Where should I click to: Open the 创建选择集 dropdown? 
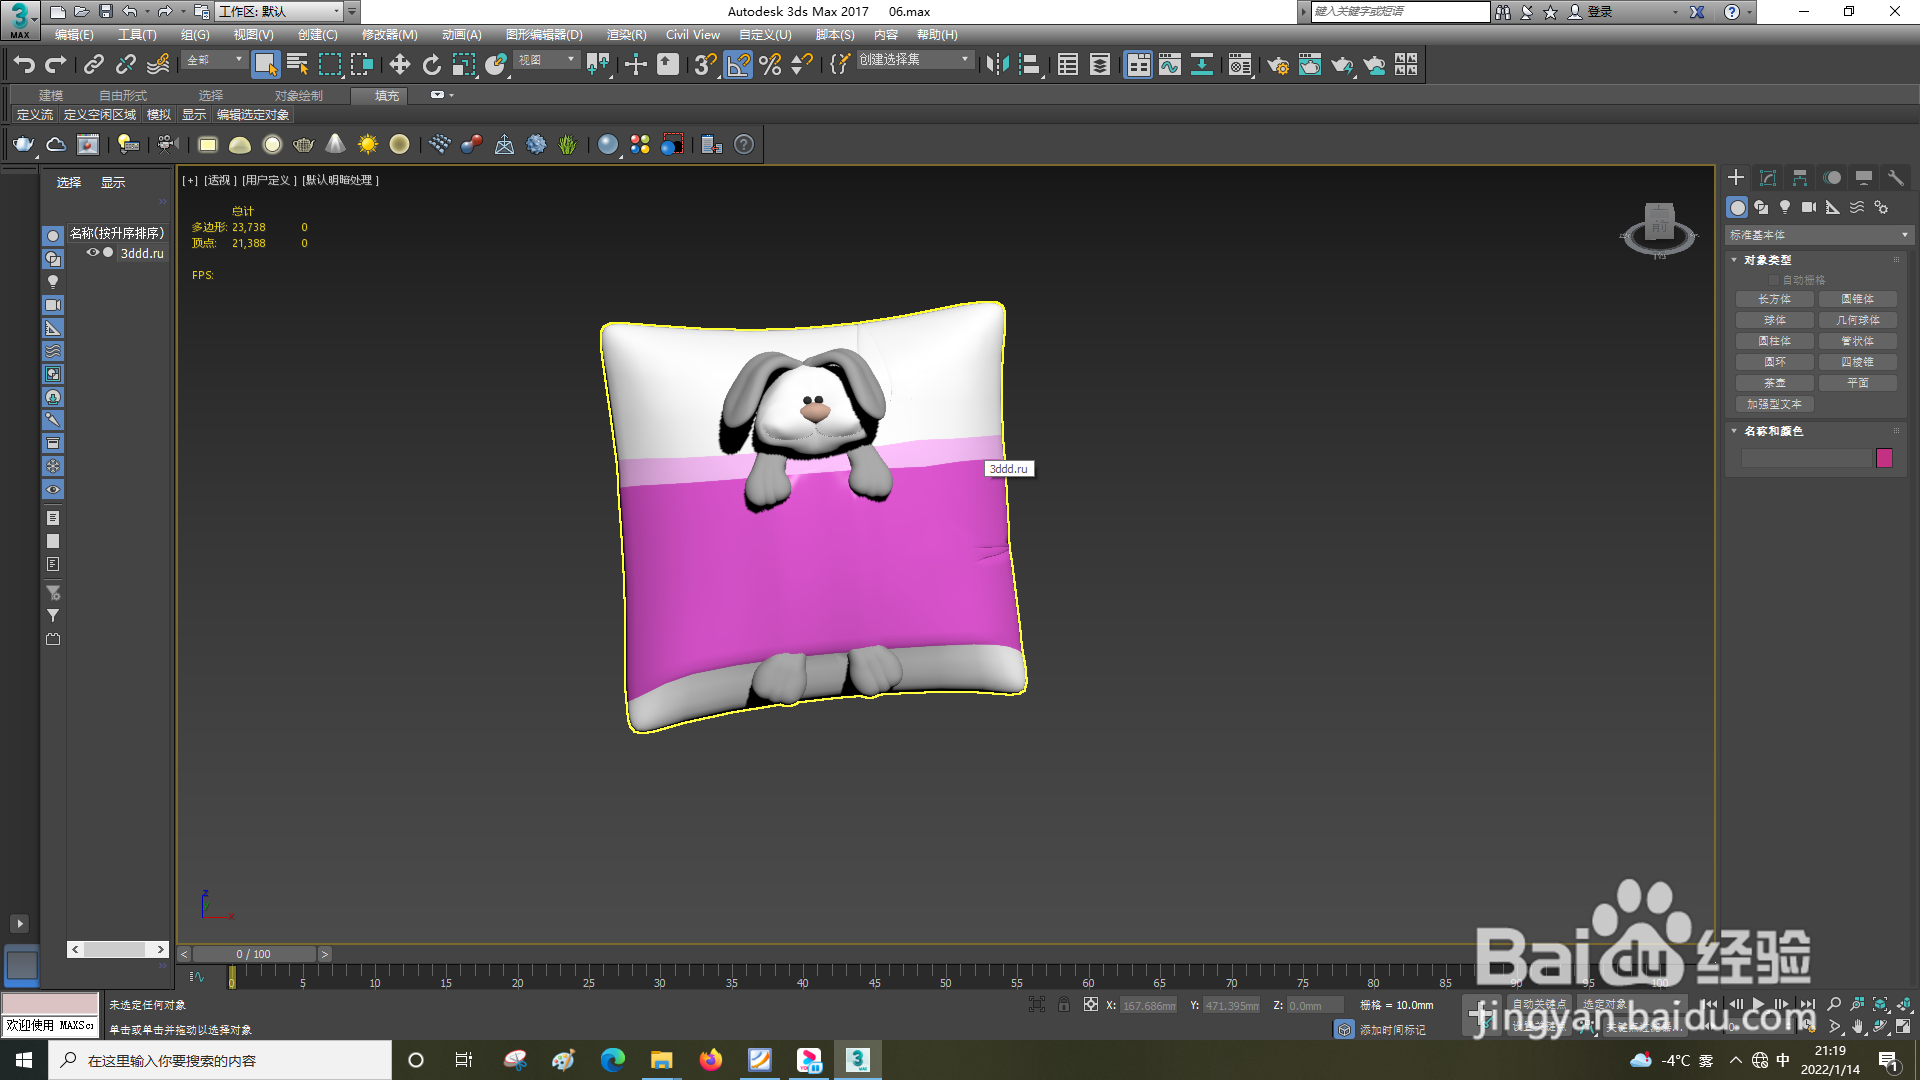pos(914,60)
